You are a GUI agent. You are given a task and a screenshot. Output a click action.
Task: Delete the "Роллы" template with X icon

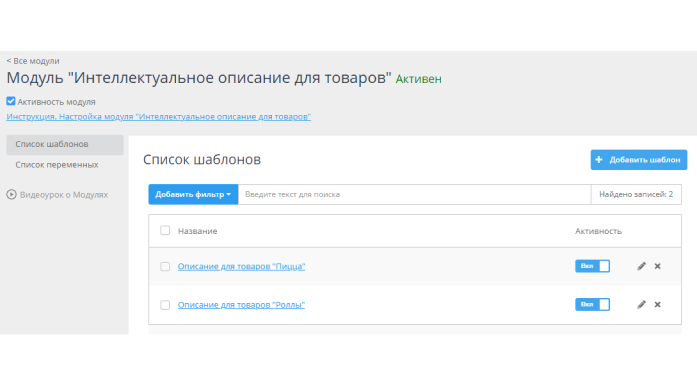tap(657, 305)
